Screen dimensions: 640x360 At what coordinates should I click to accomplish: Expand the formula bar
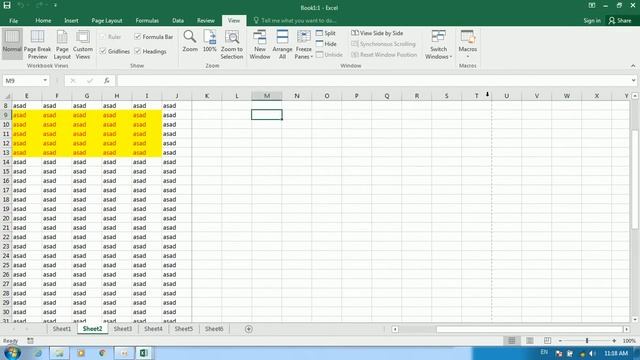(x=633, y=80)
